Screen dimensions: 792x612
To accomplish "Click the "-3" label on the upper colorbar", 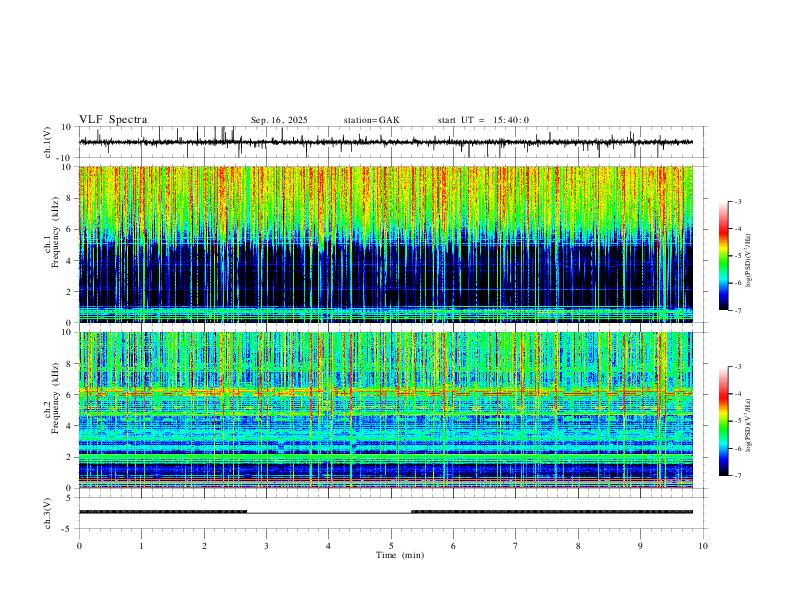I will tap(738, 201).
